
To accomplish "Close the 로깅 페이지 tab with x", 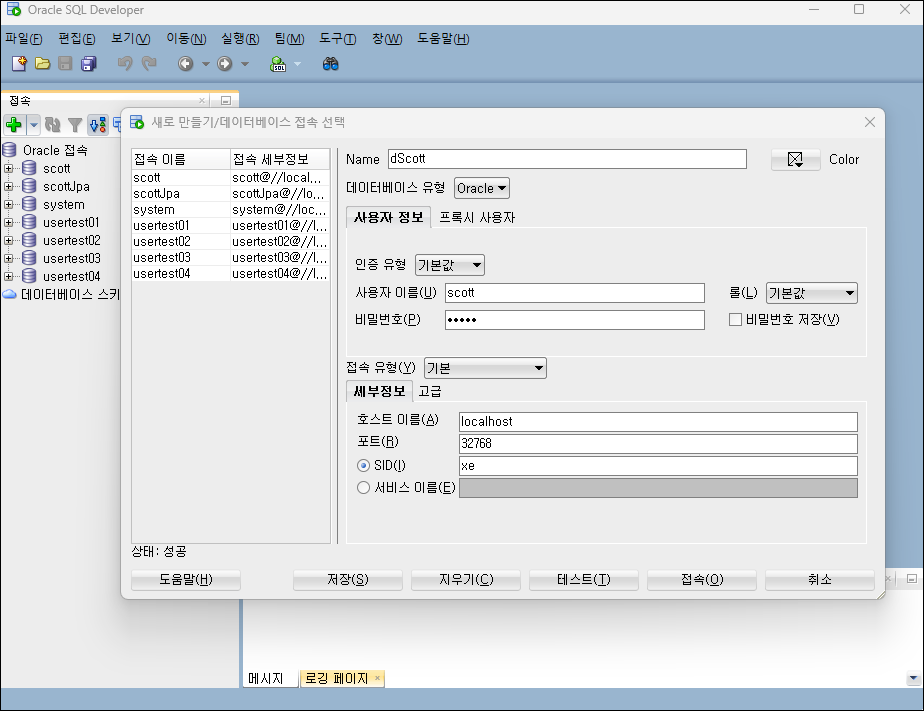I will tap(377, 678).
